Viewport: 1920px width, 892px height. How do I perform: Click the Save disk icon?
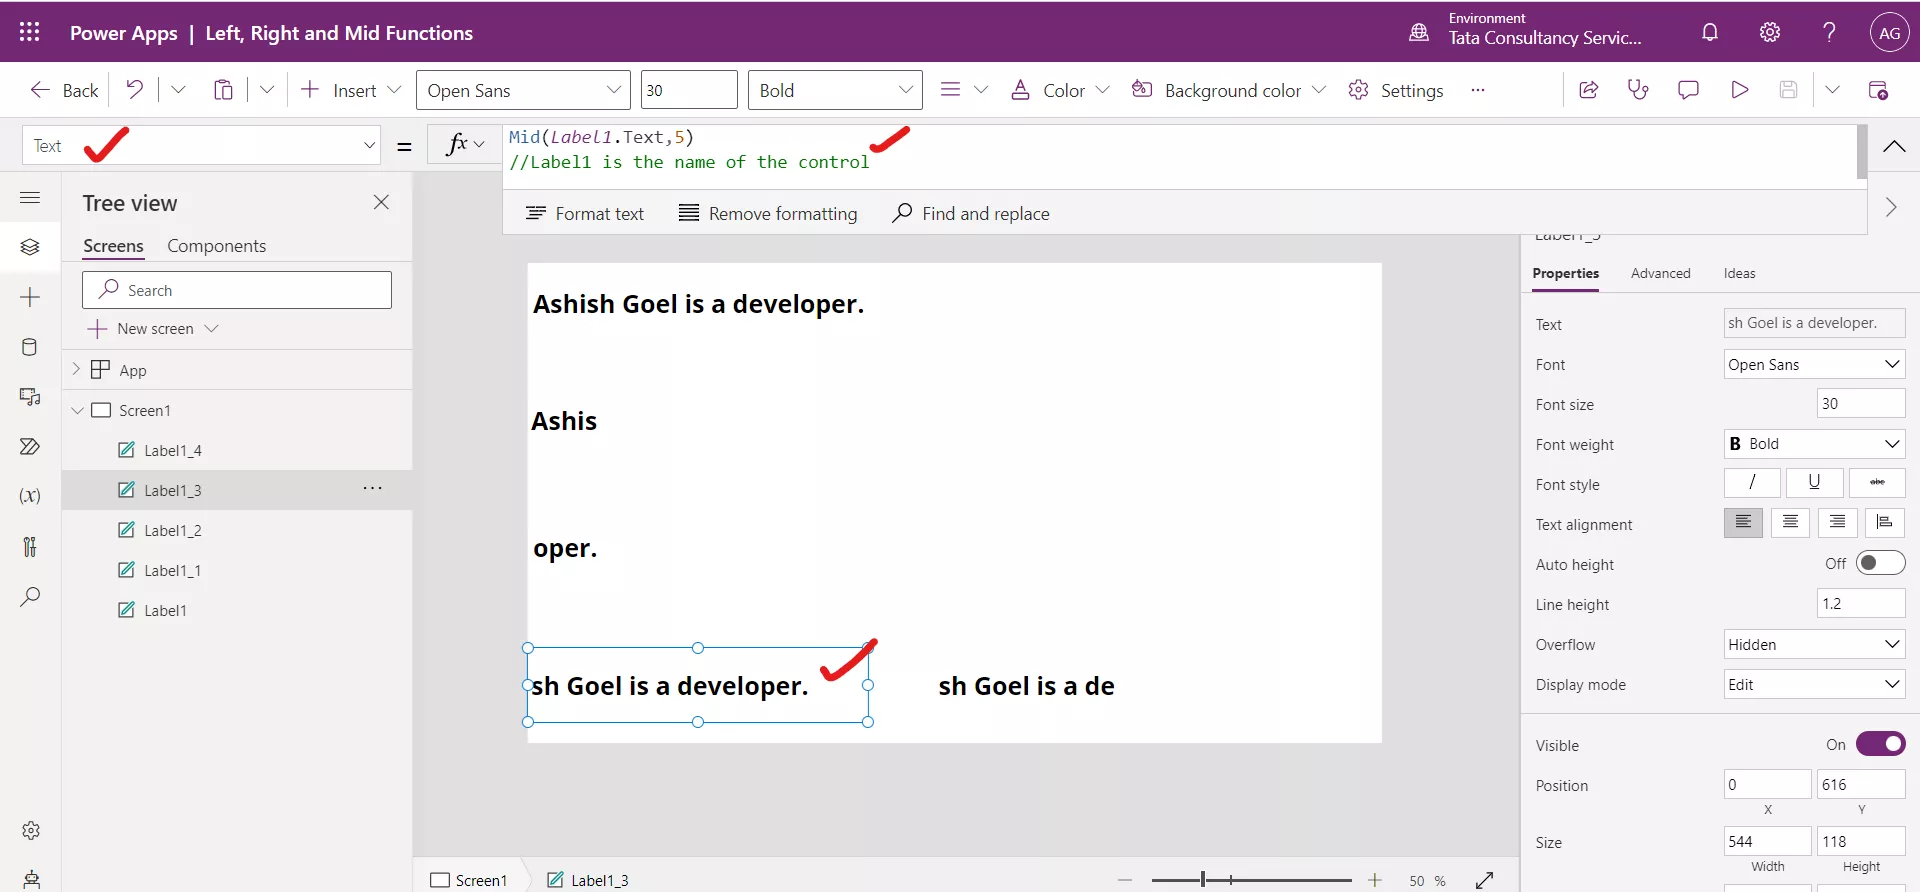(x=1788, y=90)
